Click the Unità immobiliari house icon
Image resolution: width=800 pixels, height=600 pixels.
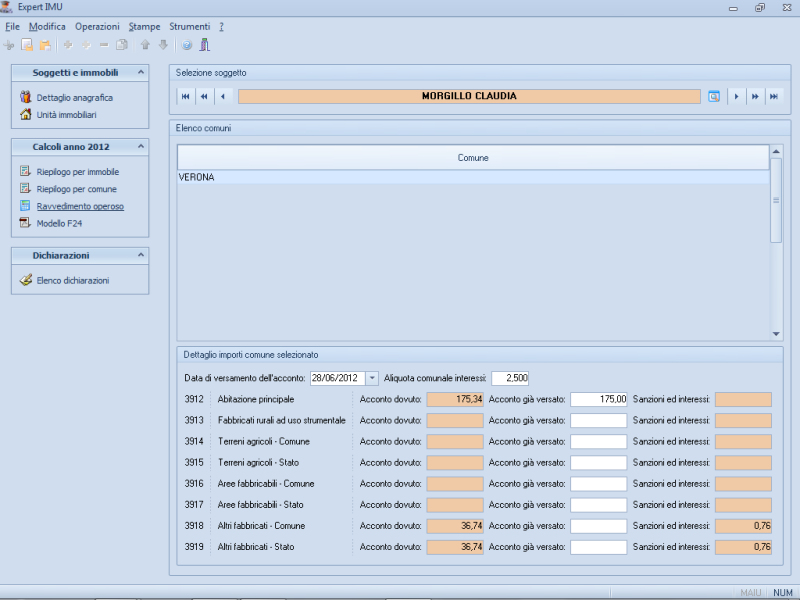[x=26, y=115]
